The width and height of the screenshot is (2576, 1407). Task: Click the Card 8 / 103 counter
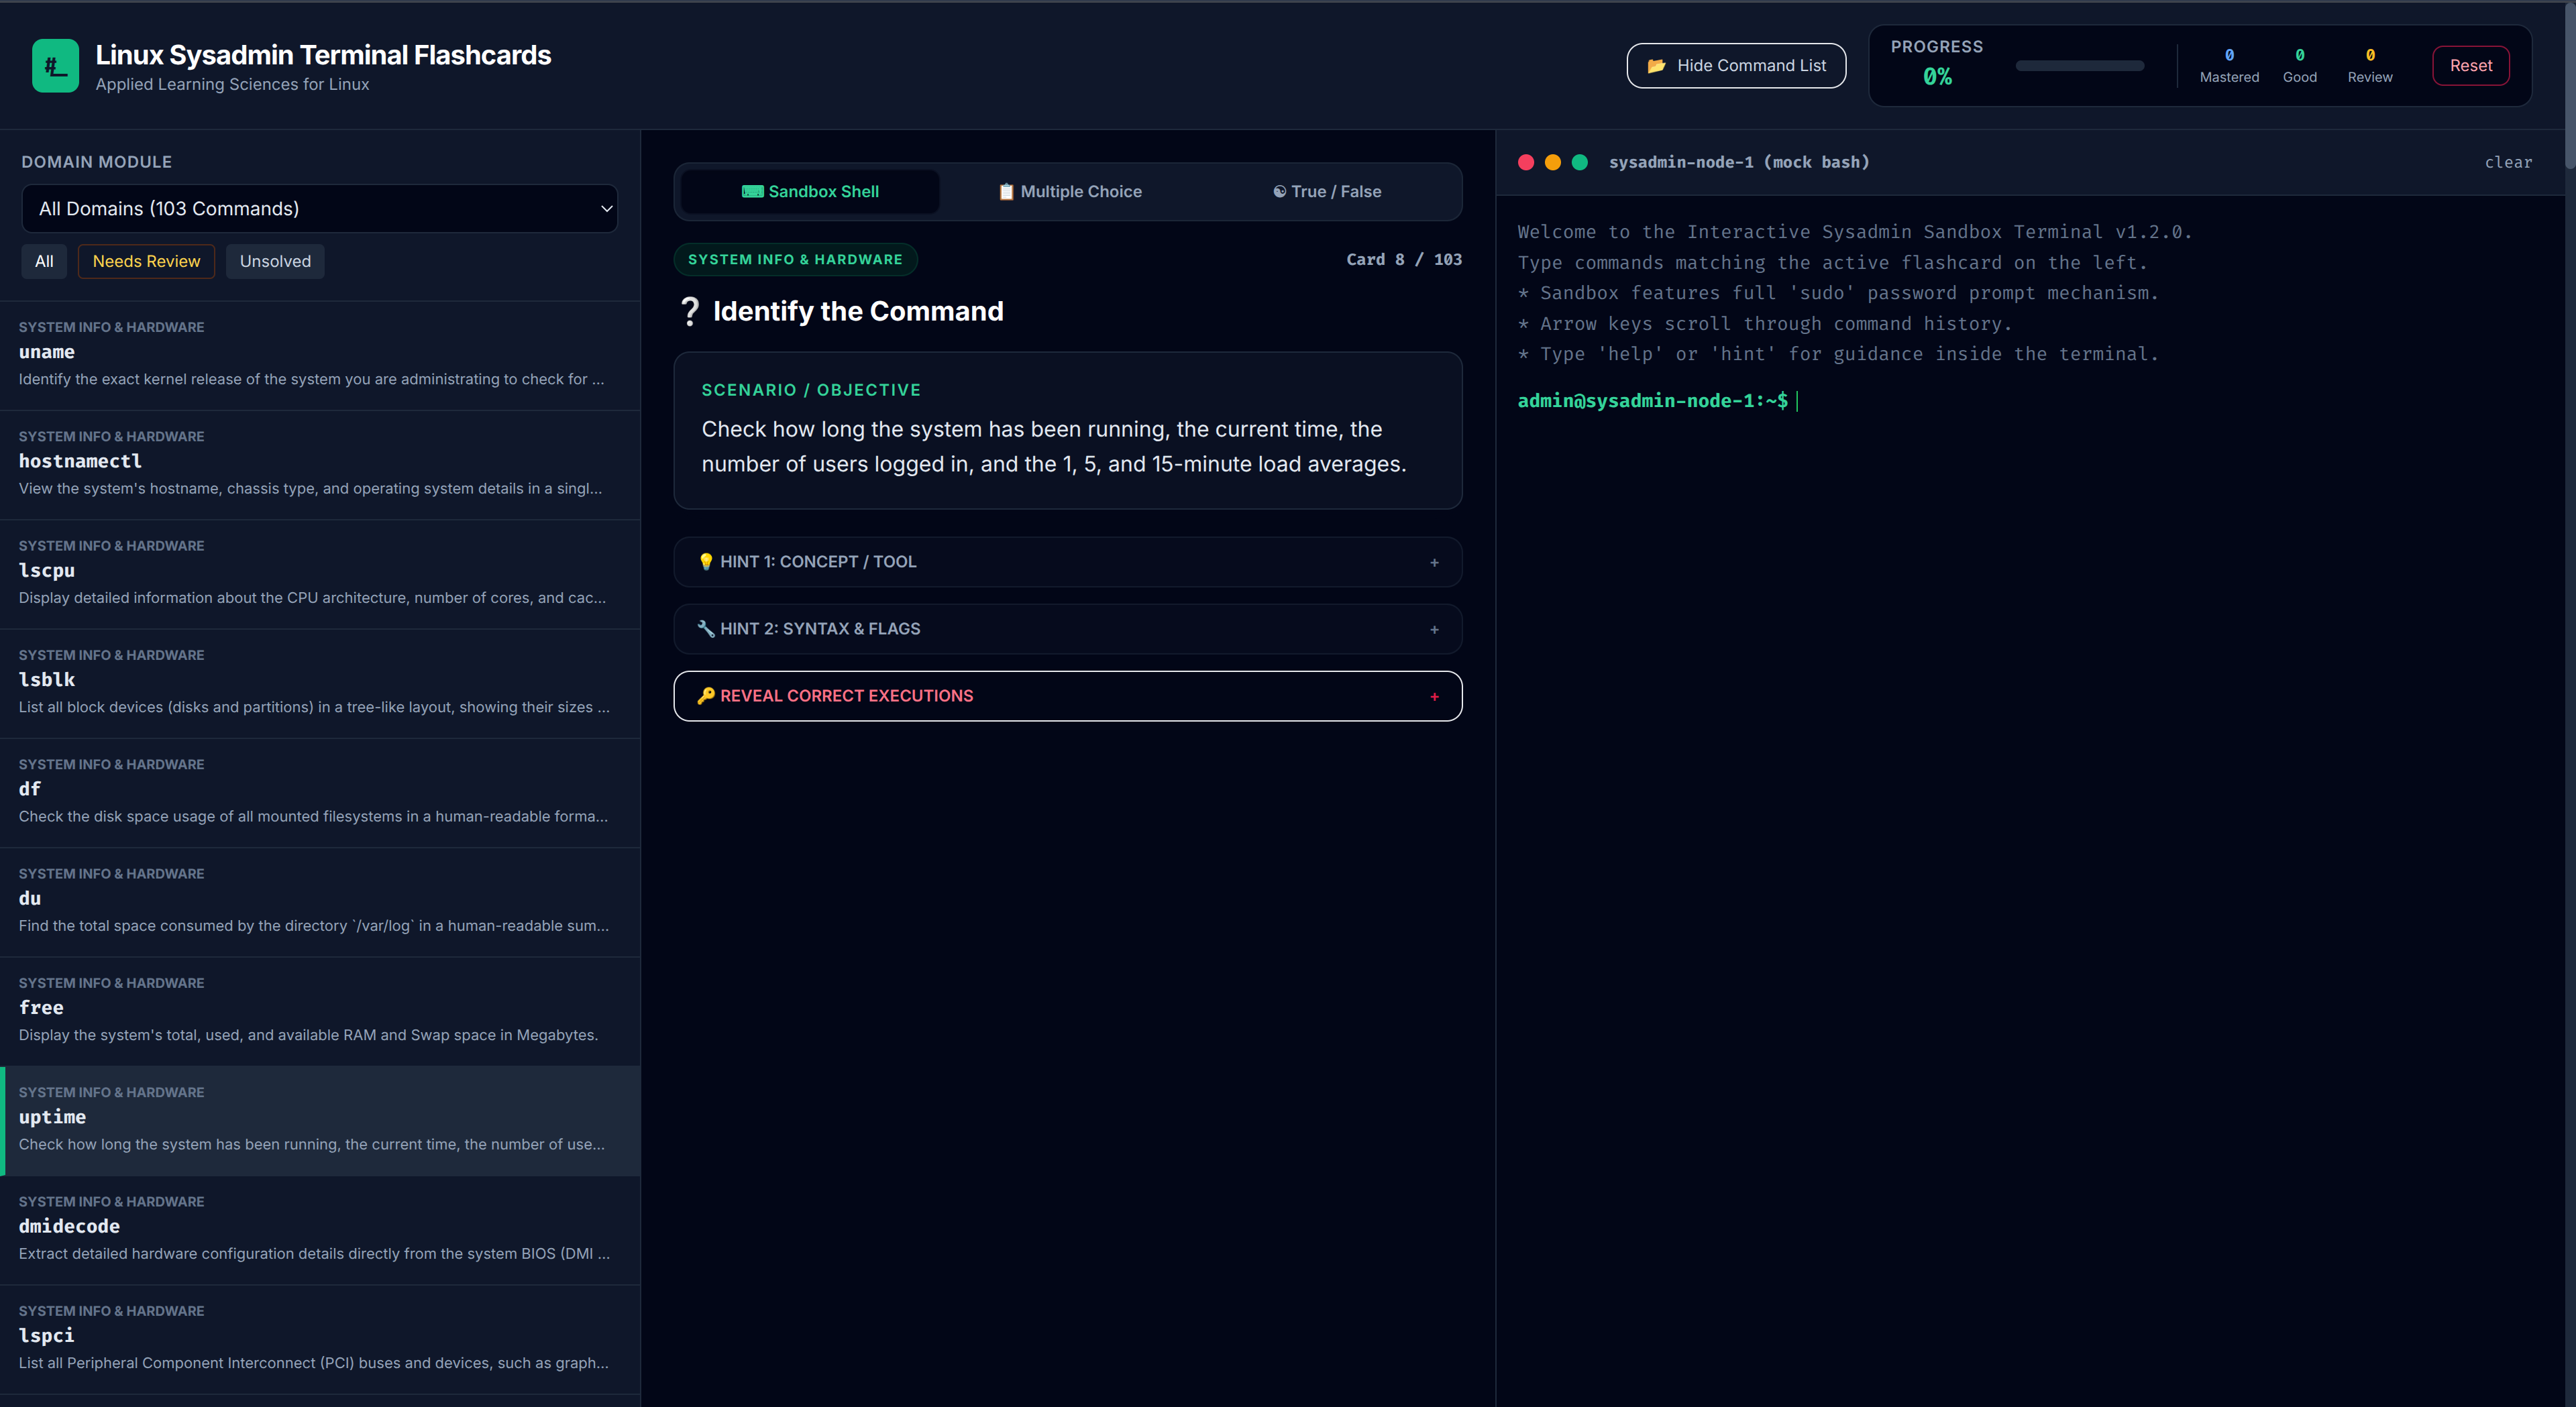point(1403,260)
